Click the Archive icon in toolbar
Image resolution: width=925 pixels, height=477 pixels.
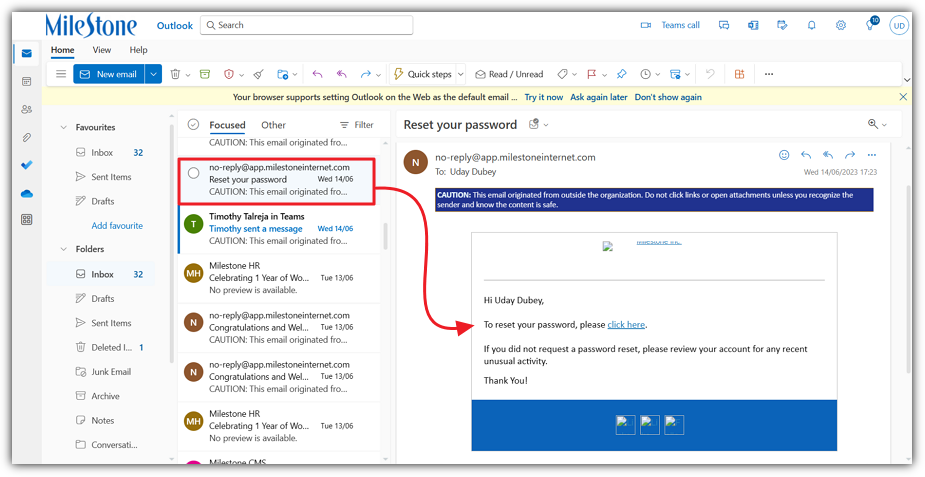click(x=205, y=74)
